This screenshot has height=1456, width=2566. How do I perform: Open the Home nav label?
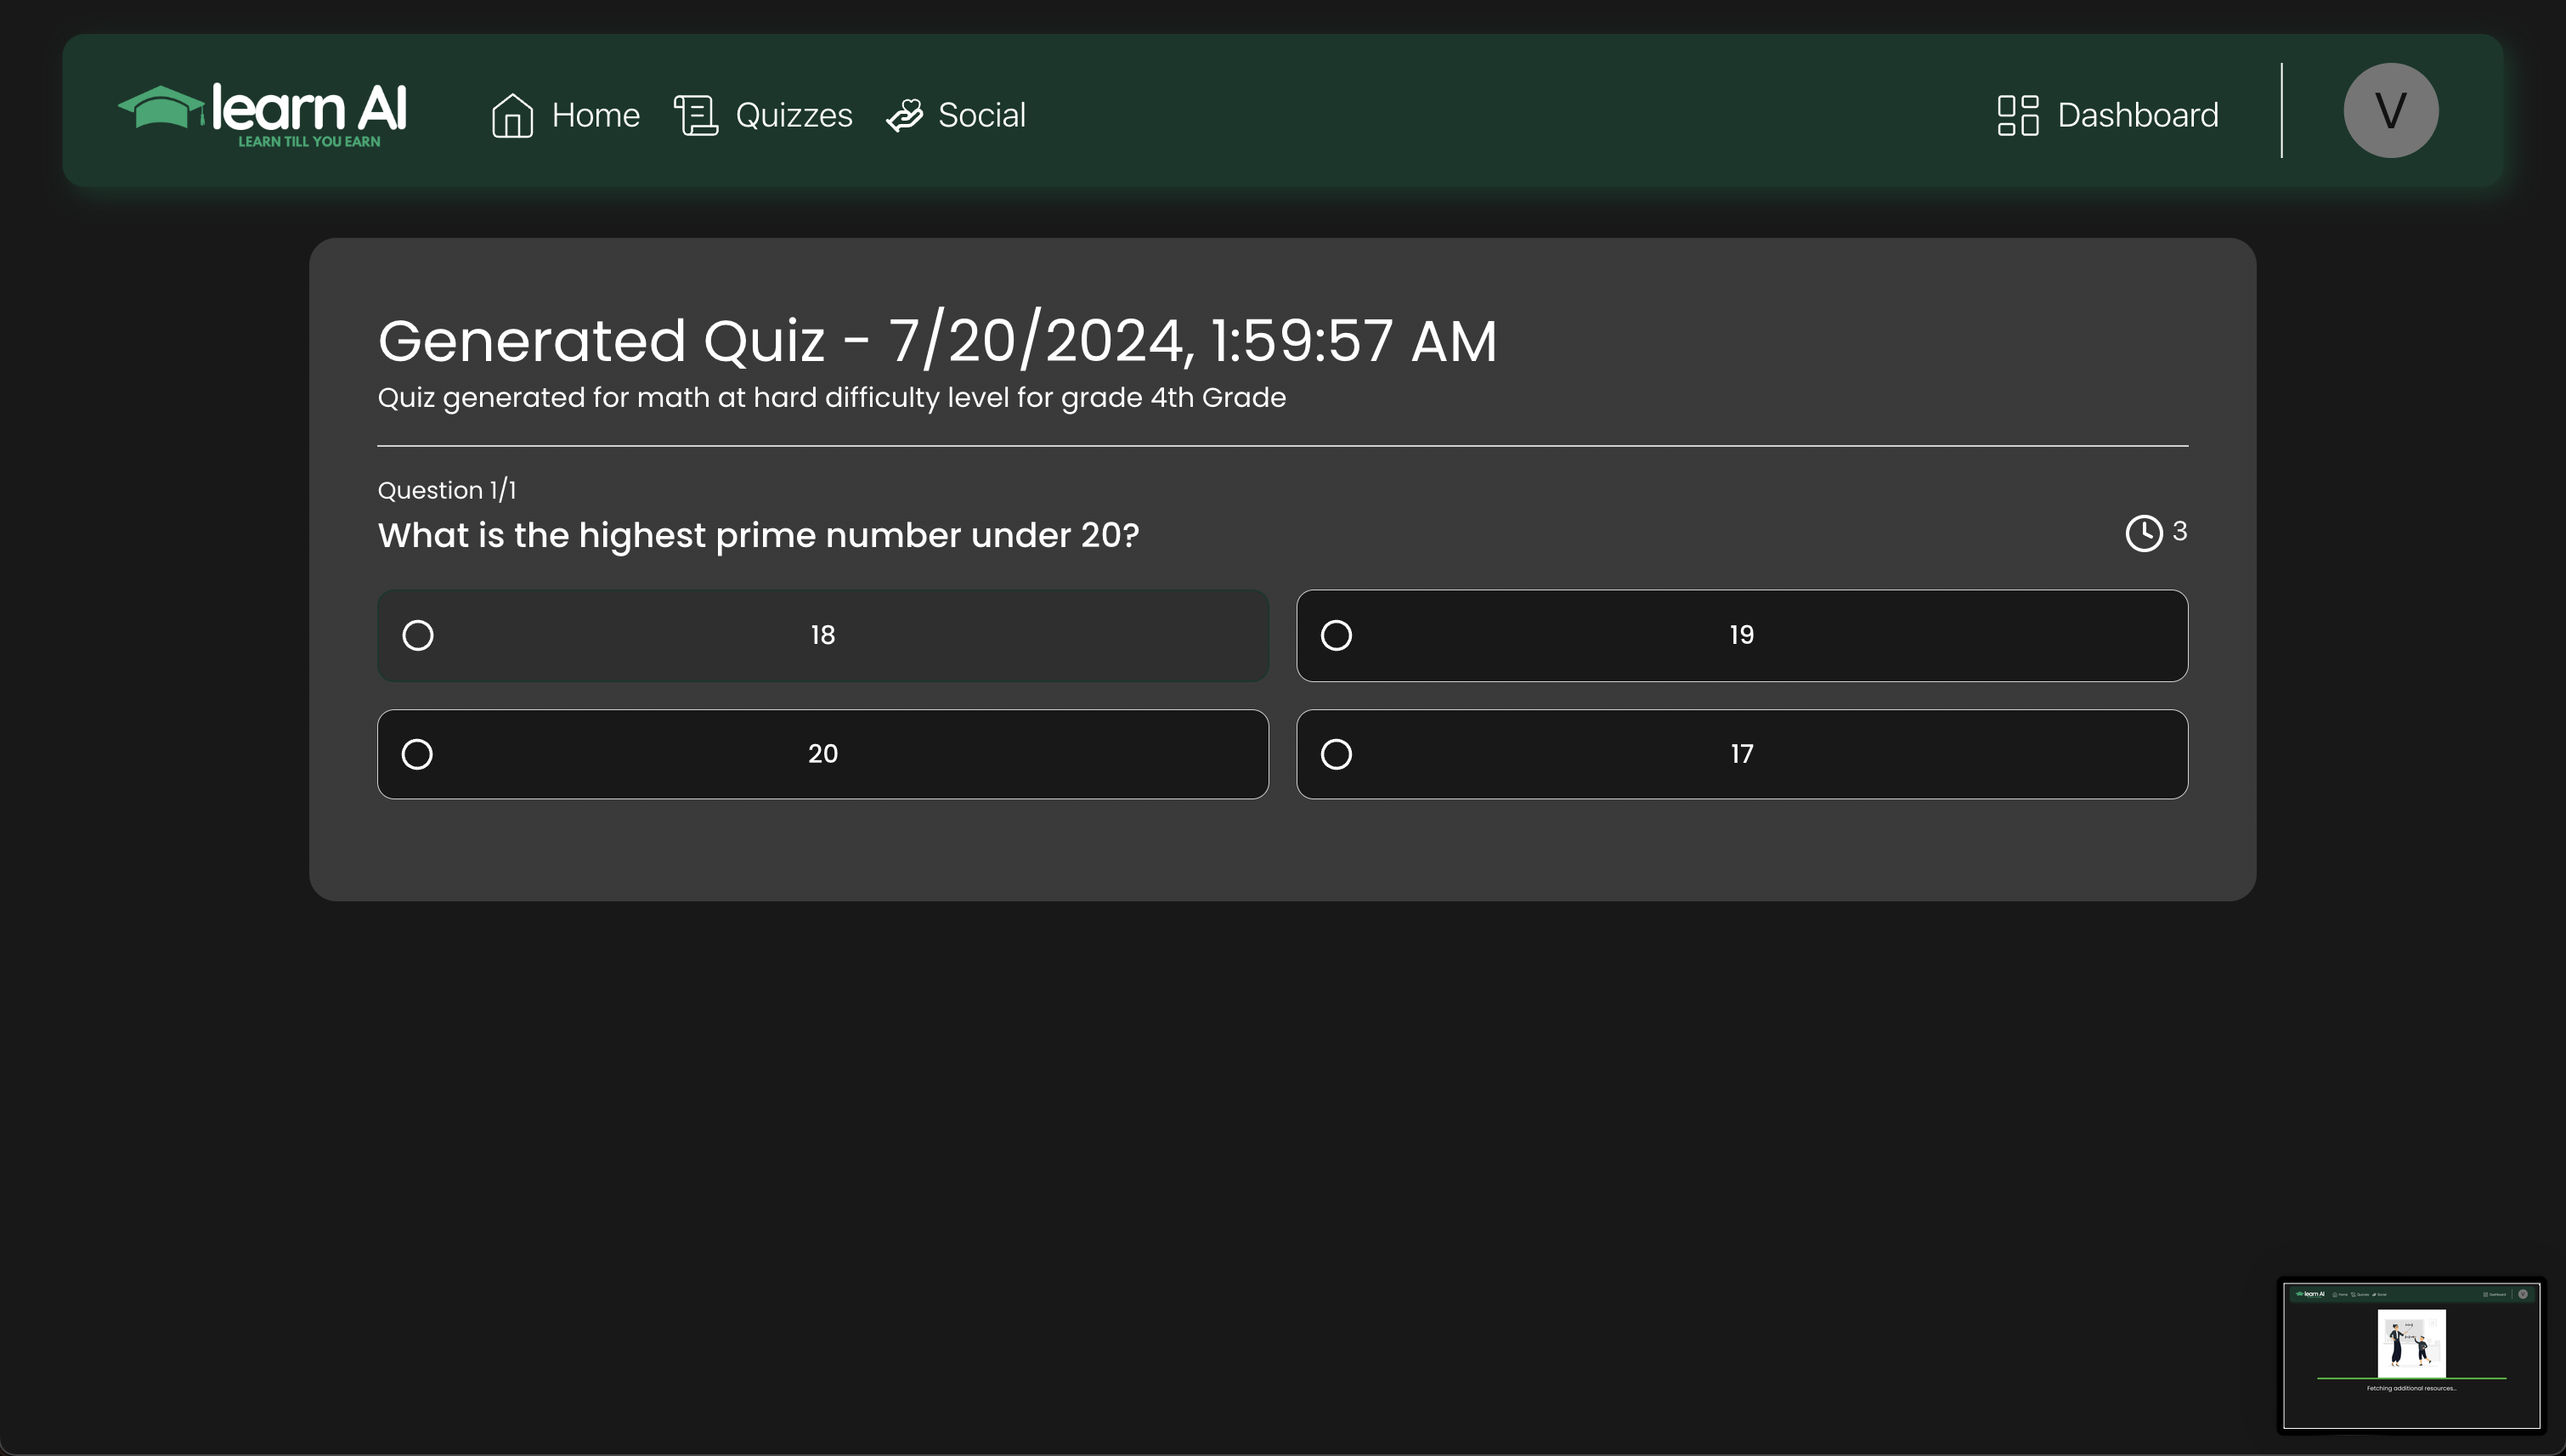pos(595,115)
